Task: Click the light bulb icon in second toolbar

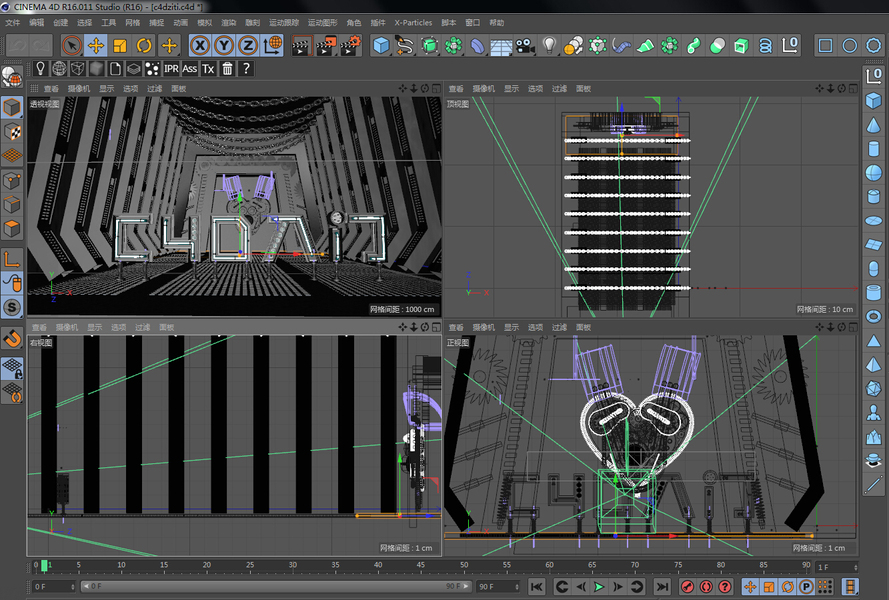Action: pos(40,69)
